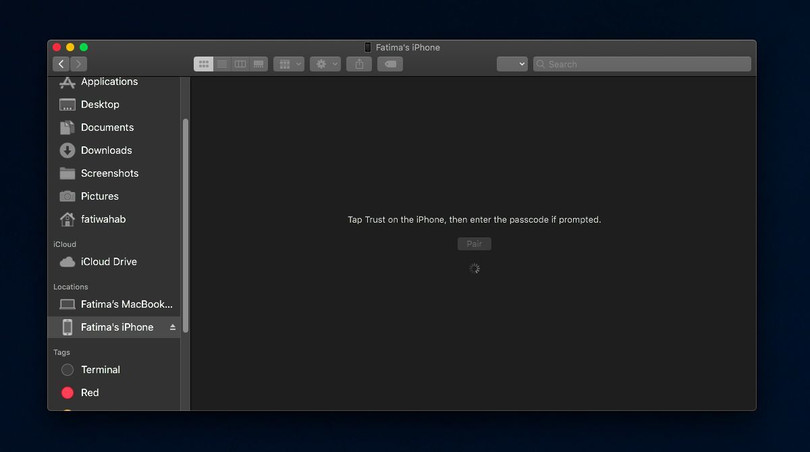The width and height of the screenshot is (810, 452).
Task: Click into the Search field
Action: coord(642,64)
